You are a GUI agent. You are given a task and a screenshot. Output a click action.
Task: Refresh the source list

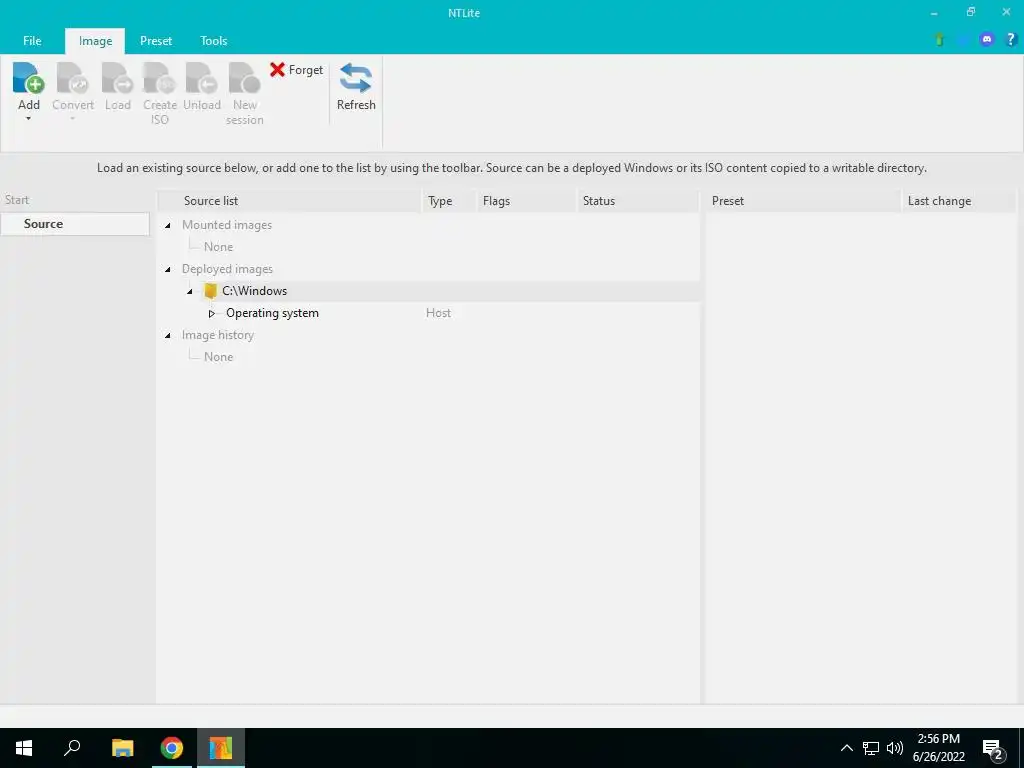[356, 87]
